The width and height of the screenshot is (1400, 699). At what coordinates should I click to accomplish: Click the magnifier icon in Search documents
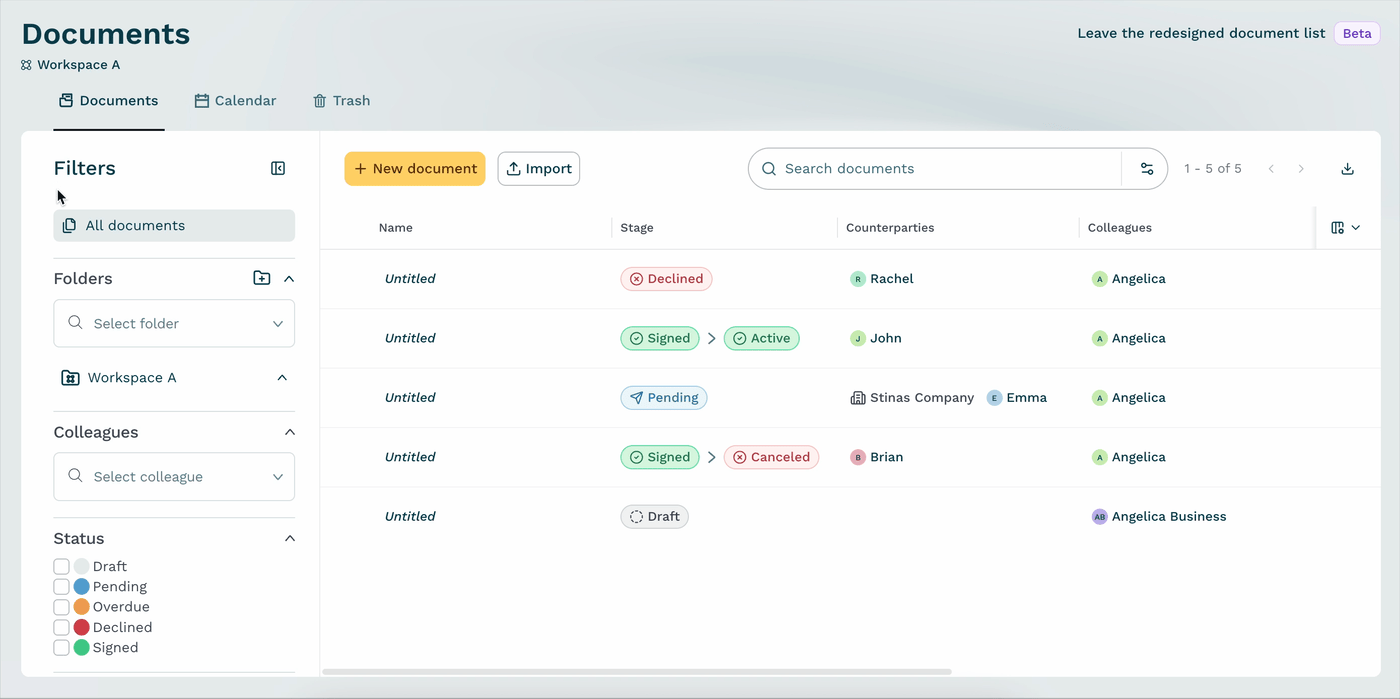(x=769, y=169)
